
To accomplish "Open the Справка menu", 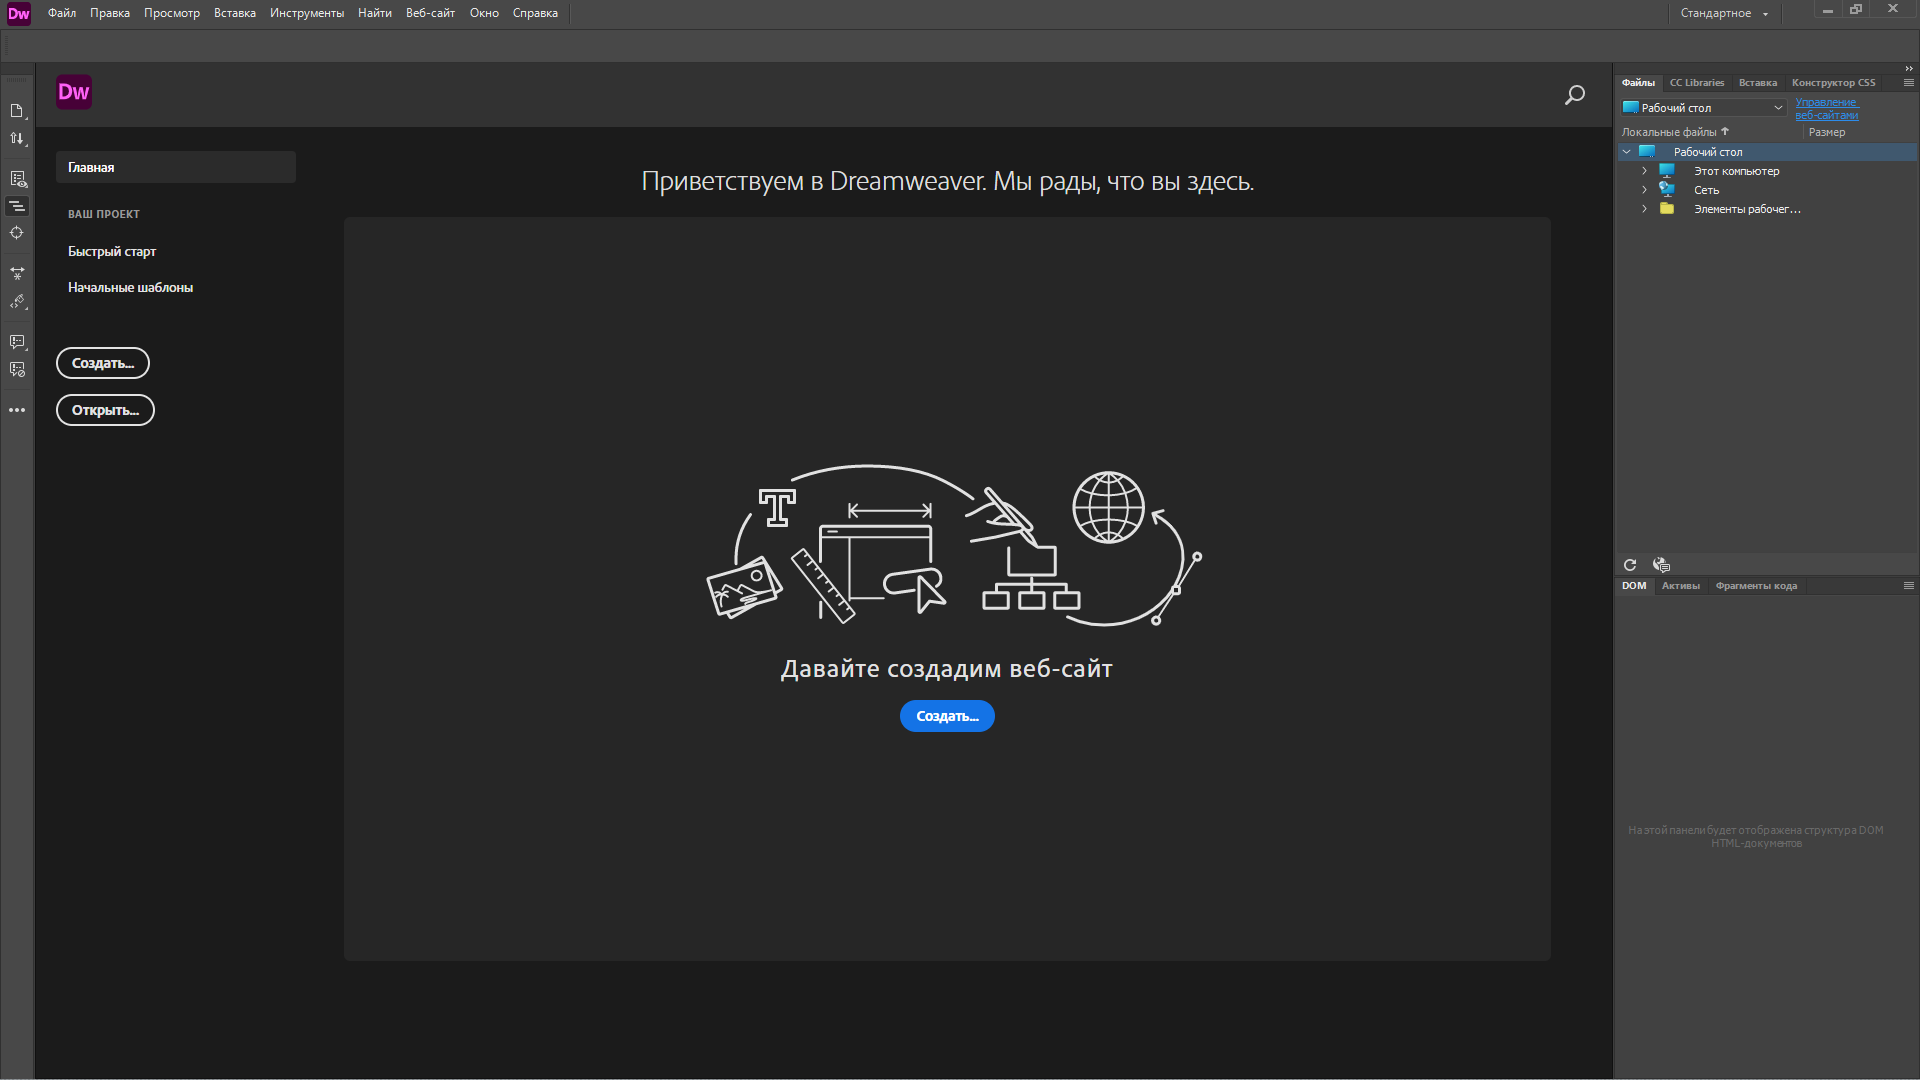I will point(535,13).
